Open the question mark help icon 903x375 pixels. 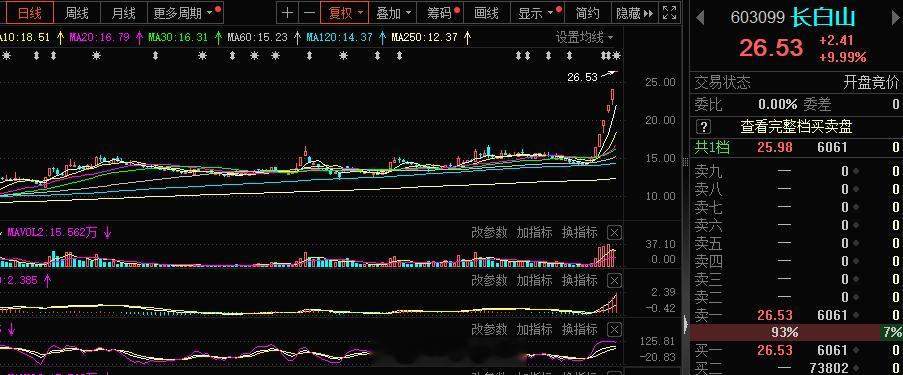704,127
